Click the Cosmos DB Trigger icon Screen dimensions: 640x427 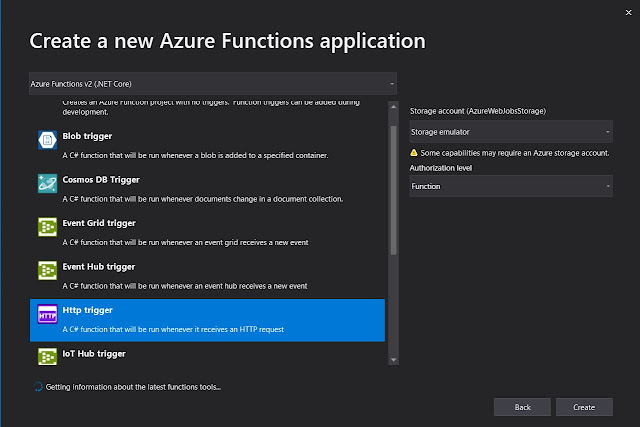point(47,183)
